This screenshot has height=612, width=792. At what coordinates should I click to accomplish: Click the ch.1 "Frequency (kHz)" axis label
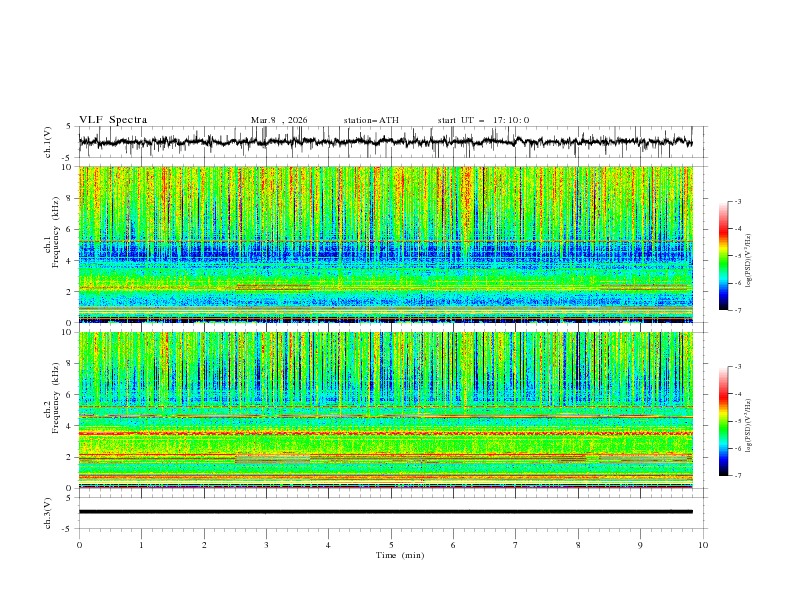(56, 233)
